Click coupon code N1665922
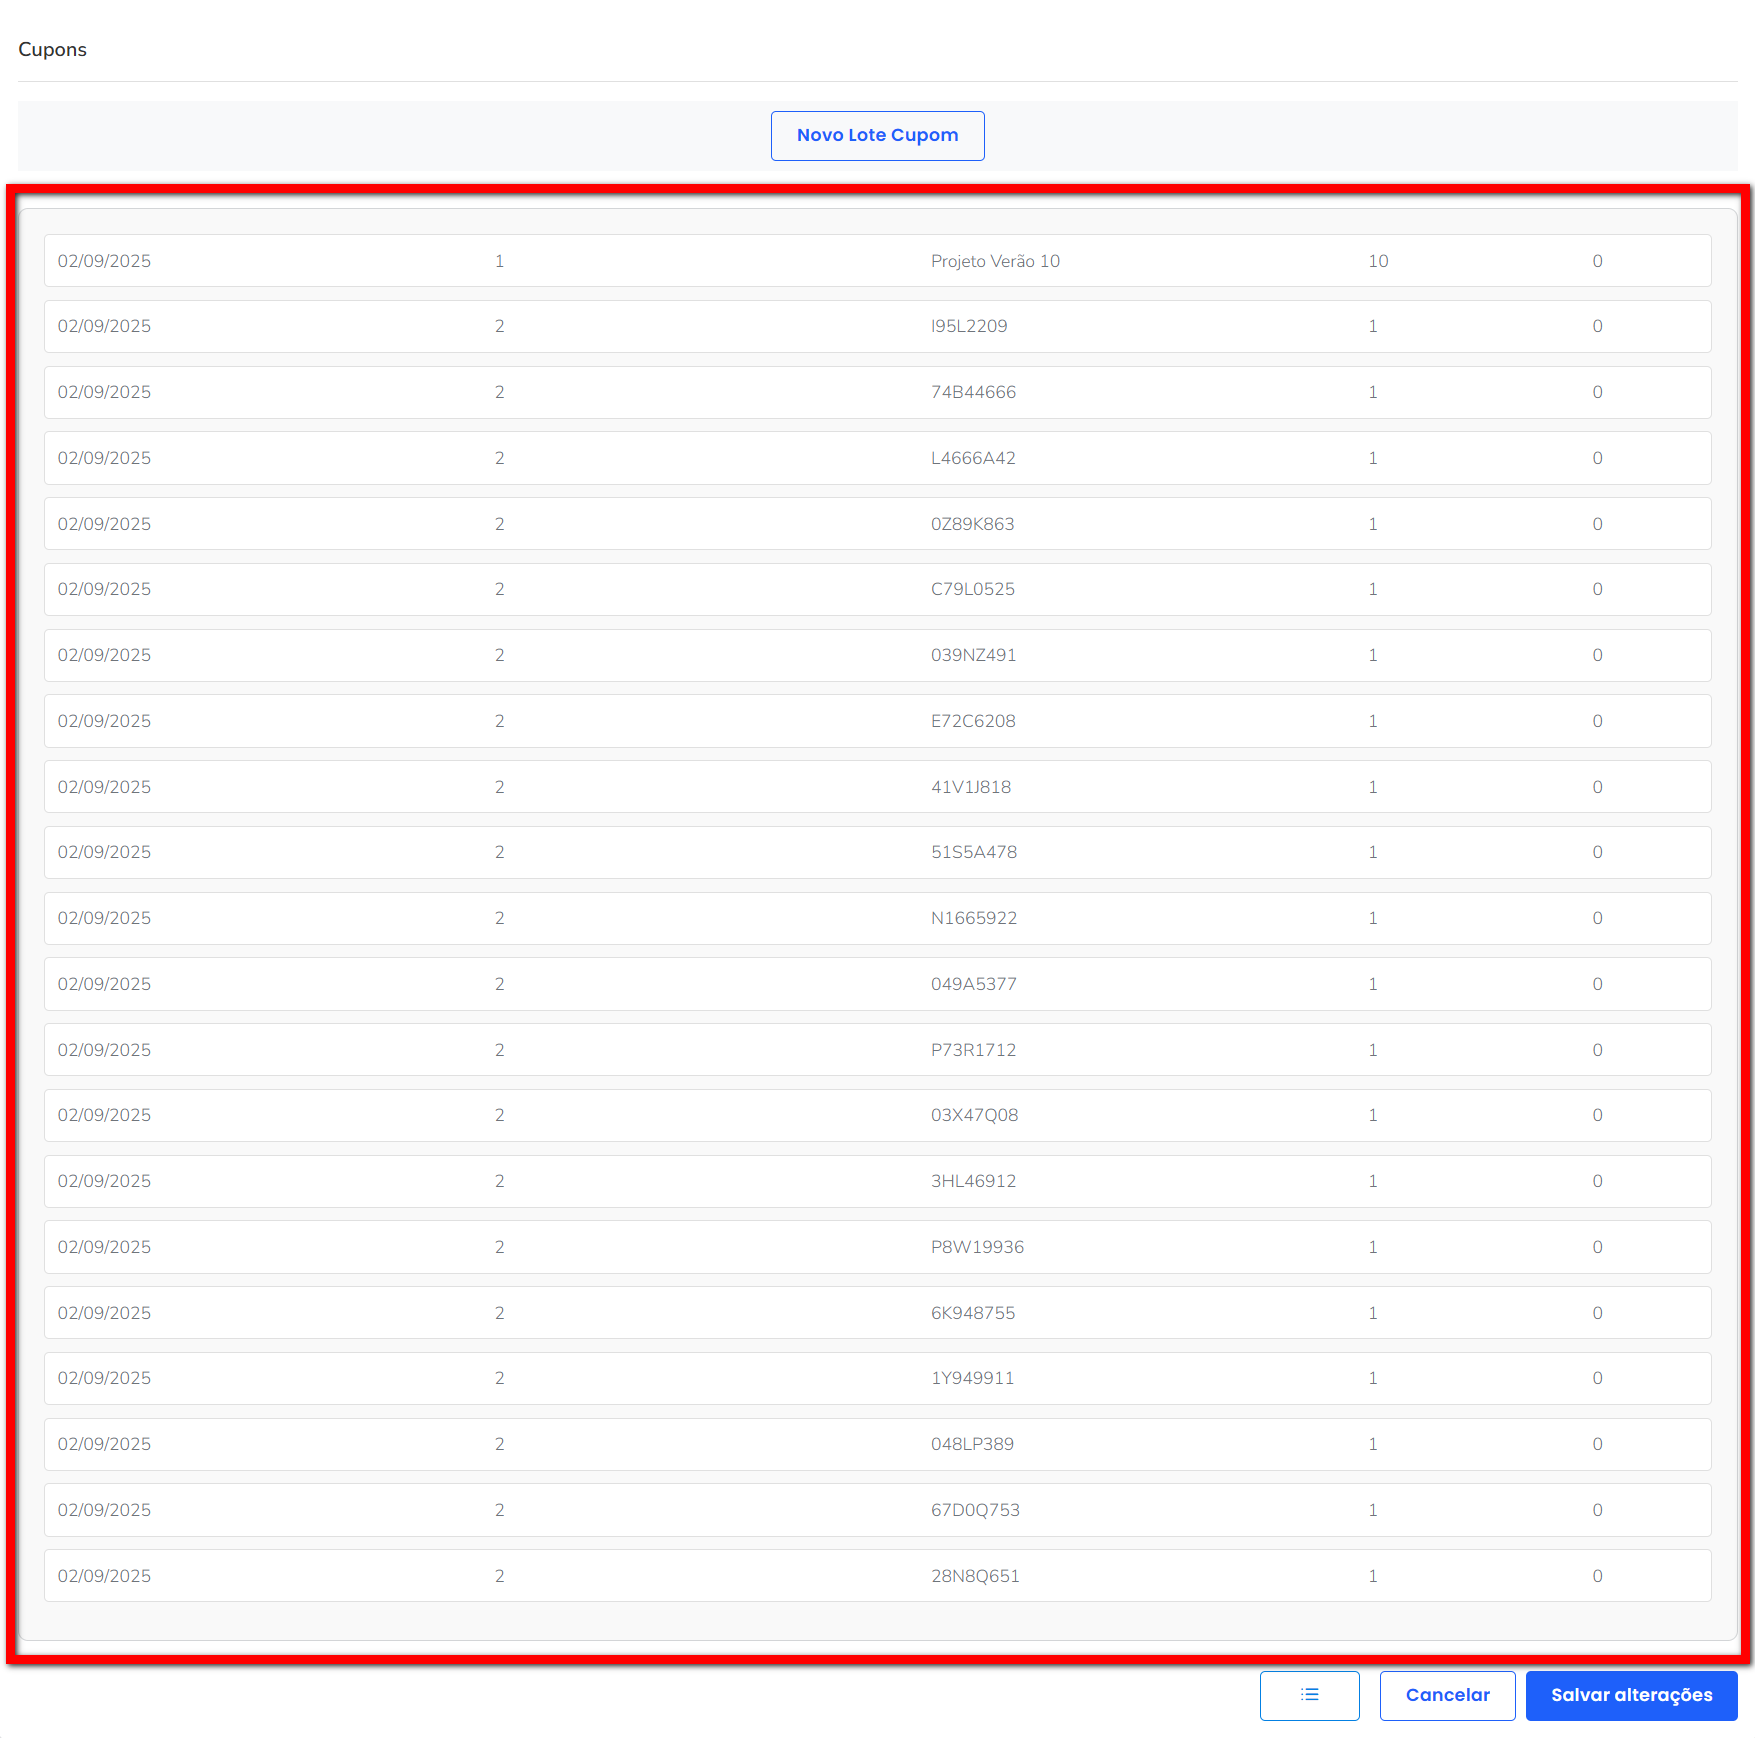Viewport: 1755px width, 1738px height. click(974, 918)
